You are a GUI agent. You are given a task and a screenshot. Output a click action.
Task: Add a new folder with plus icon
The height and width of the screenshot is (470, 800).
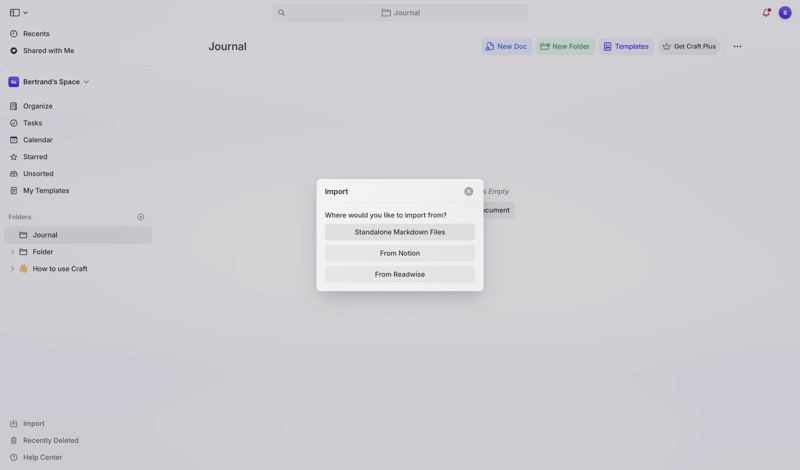coord(141,217)
